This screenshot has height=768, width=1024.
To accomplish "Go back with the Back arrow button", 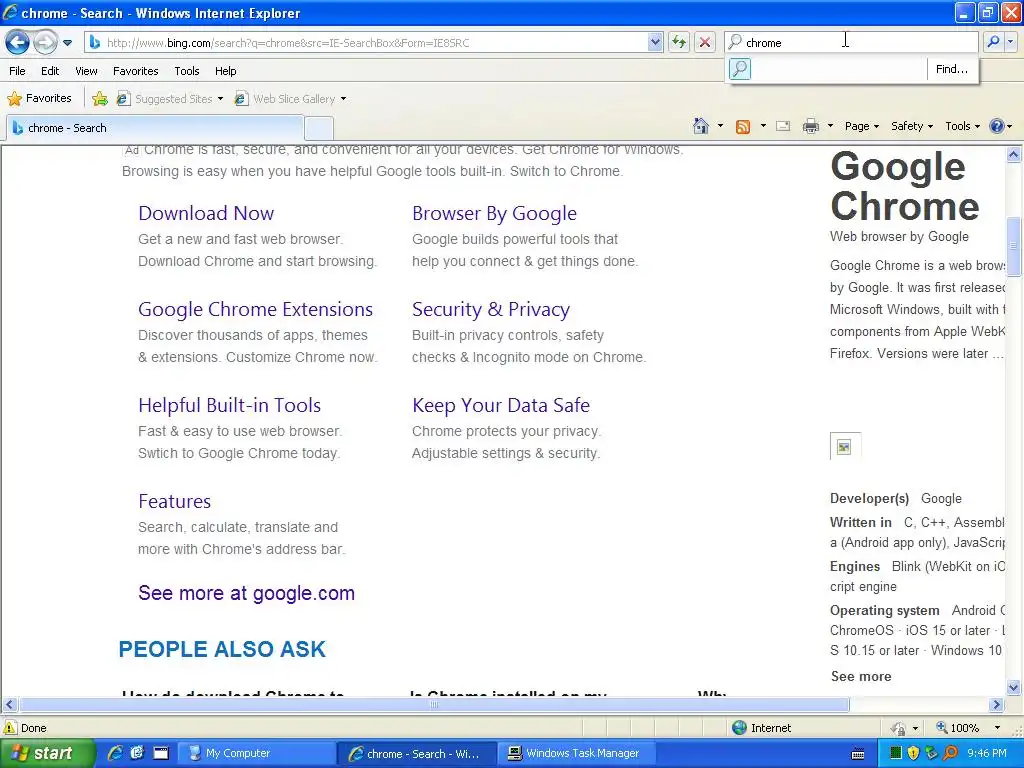I will click(x=17, y=43).
